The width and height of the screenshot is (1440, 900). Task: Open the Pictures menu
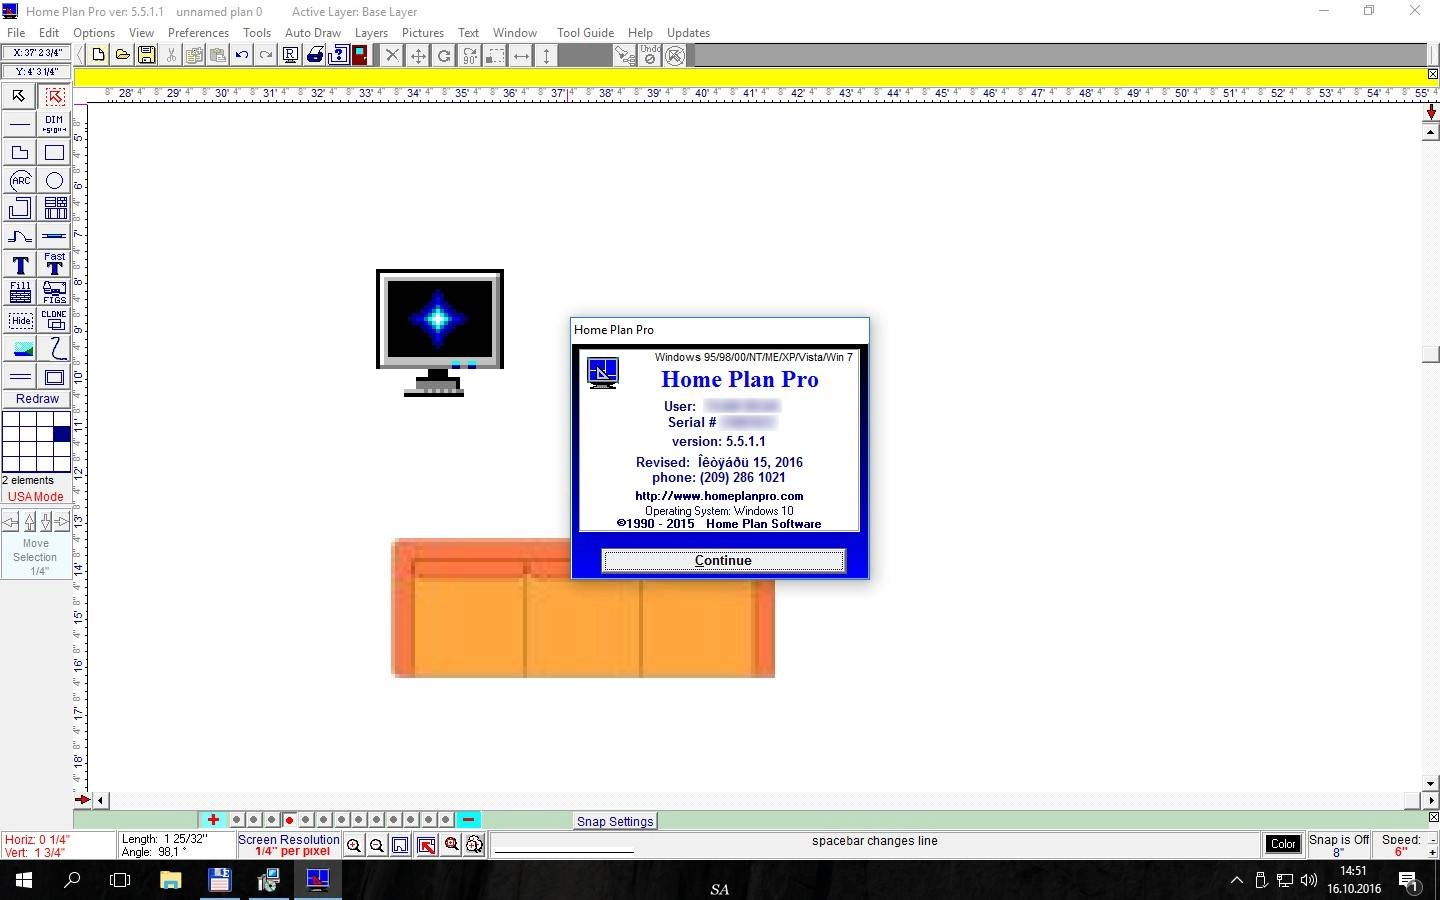[x=423, y=33]
